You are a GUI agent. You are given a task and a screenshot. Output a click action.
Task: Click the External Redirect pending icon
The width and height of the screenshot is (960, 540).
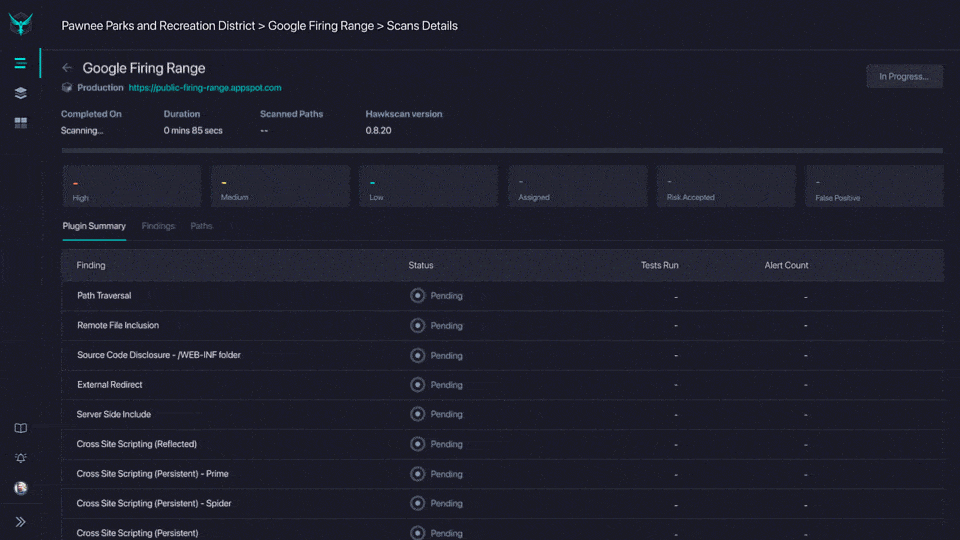click(418, 384)
